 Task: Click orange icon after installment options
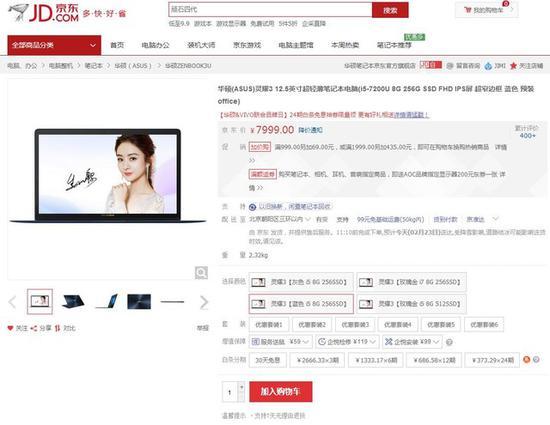tap(526, 359)
